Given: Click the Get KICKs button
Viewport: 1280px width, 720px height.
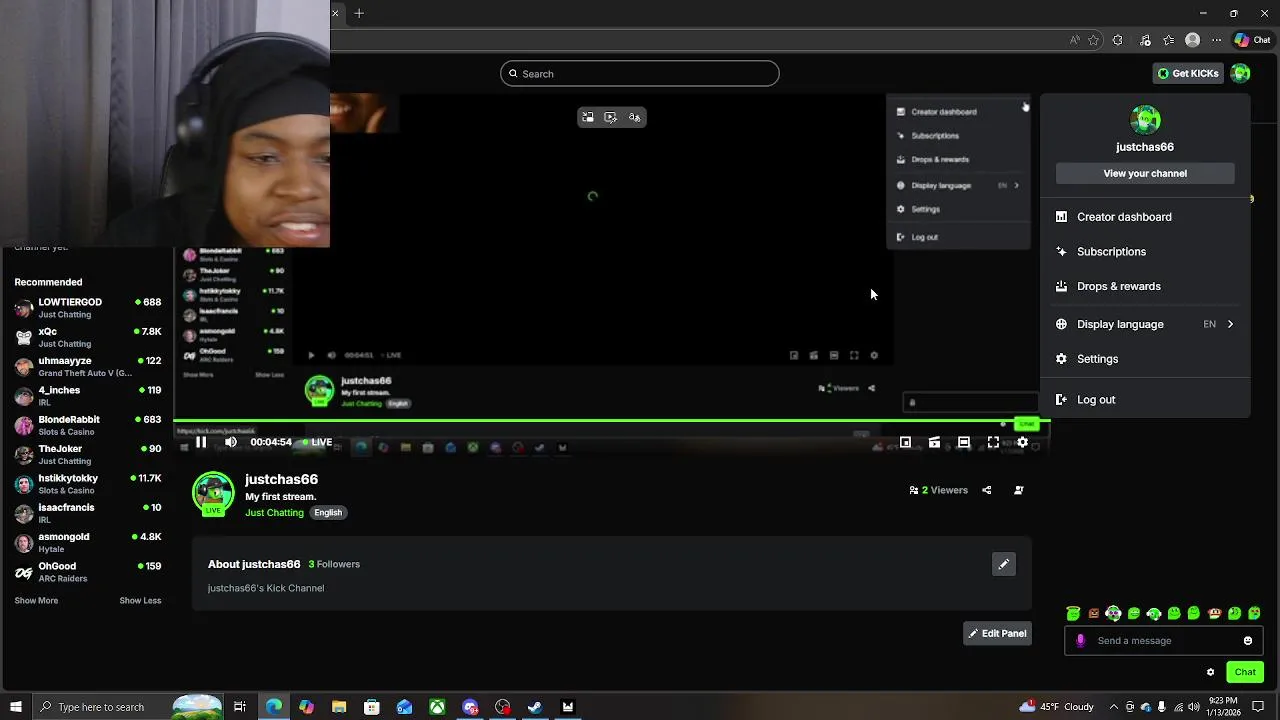Looking at the screenshot, I should pos(1188,73).
